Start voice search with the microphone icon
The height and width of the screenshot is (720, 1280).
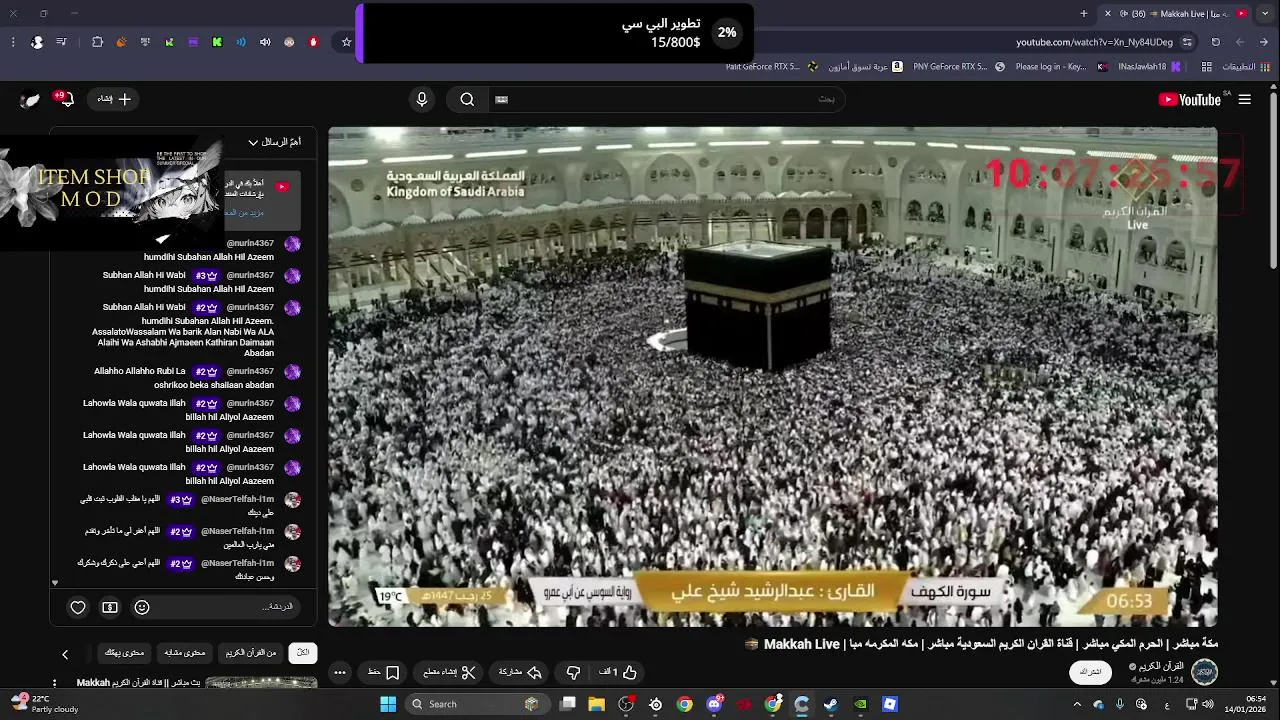point(422,99)
